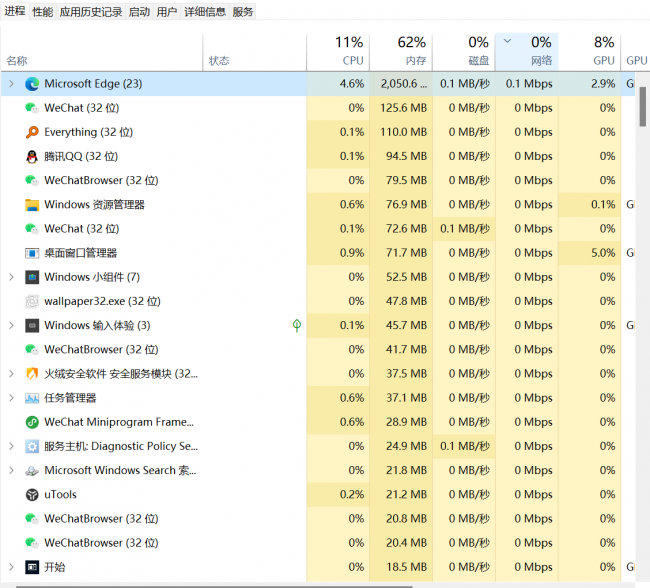Select the Everything (32 位) process row
The width and height of the screenshot is (650, 588).
click(x=318, y=132)
